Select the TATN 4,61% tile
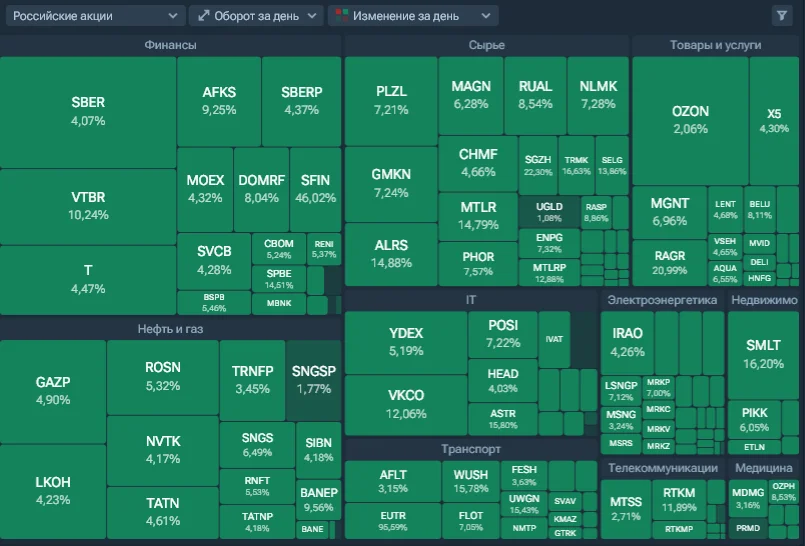Viewport: 805px width, 546px height. [x=163, y=513]
